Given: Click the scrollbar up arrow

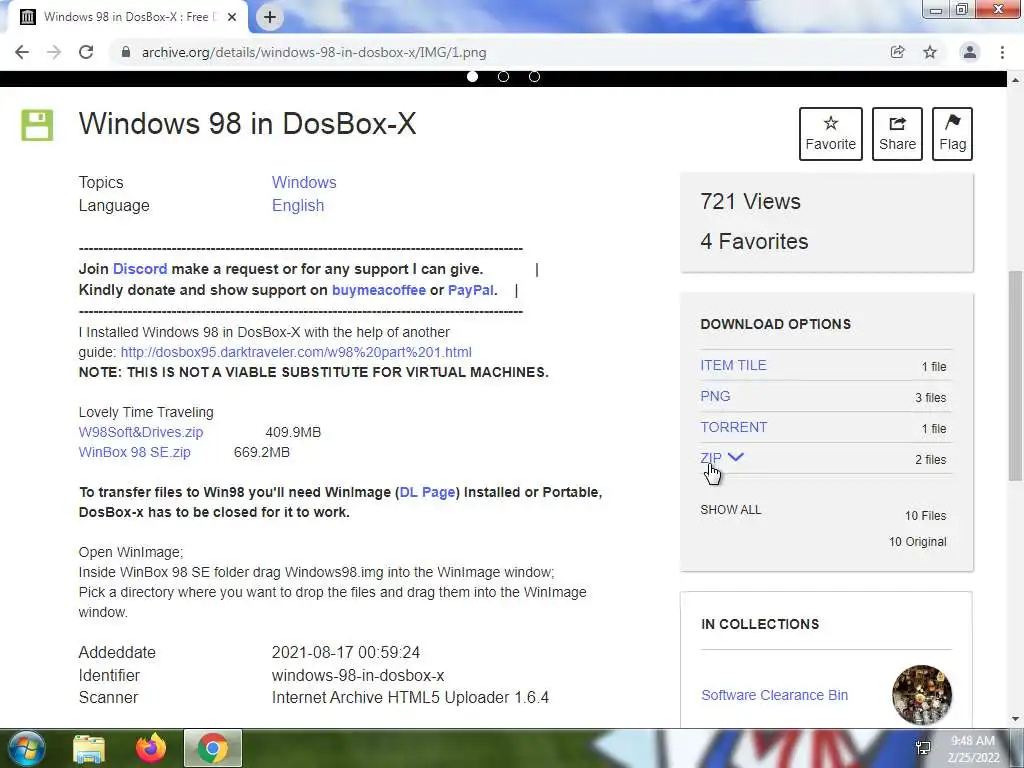Looking at the screenshot, I should pos(1015,80).
